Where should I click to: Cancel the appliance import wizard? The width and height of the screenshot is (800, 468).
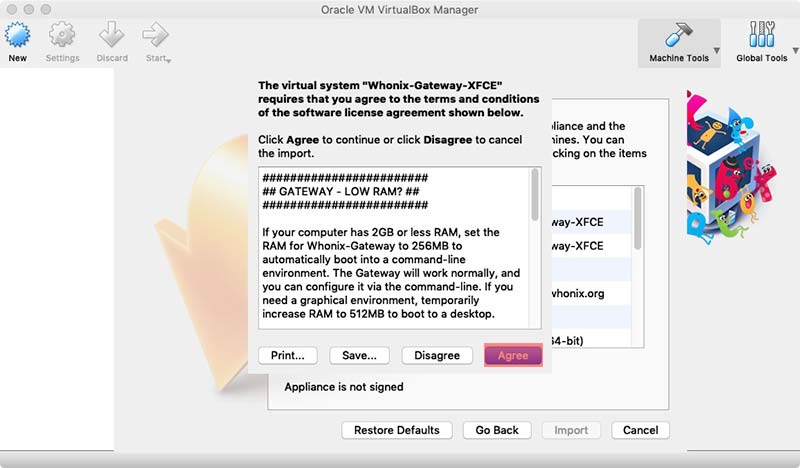[x=640, y=430]
